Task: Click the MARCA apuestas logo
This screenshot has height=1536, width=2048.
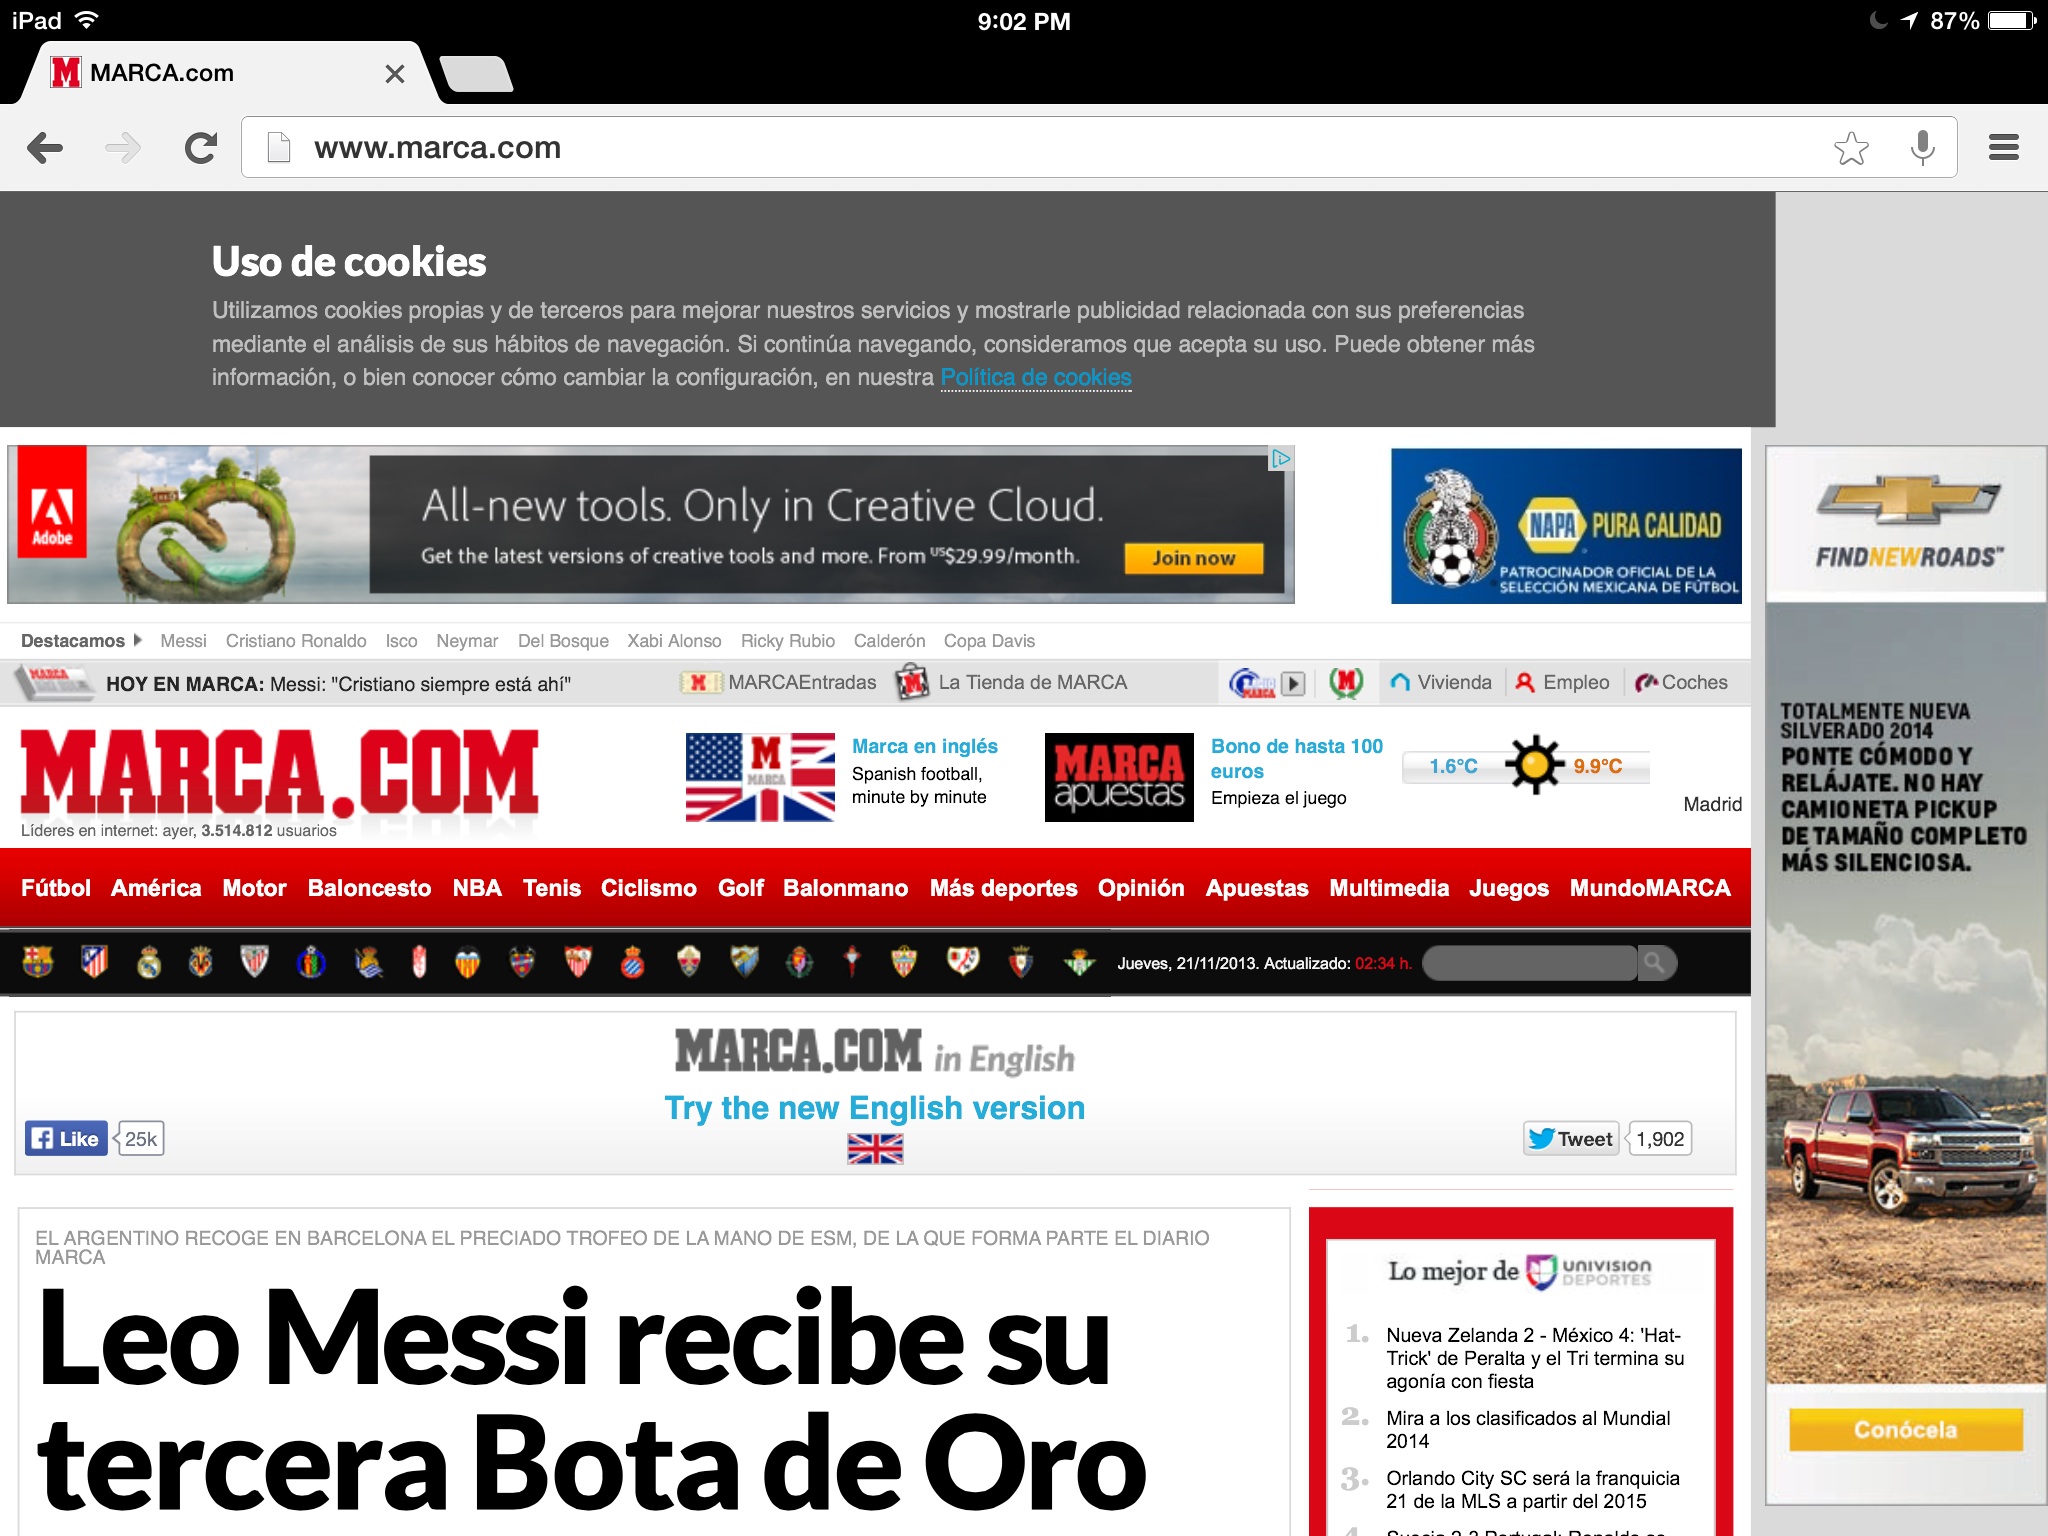Action: [1119, 777]
